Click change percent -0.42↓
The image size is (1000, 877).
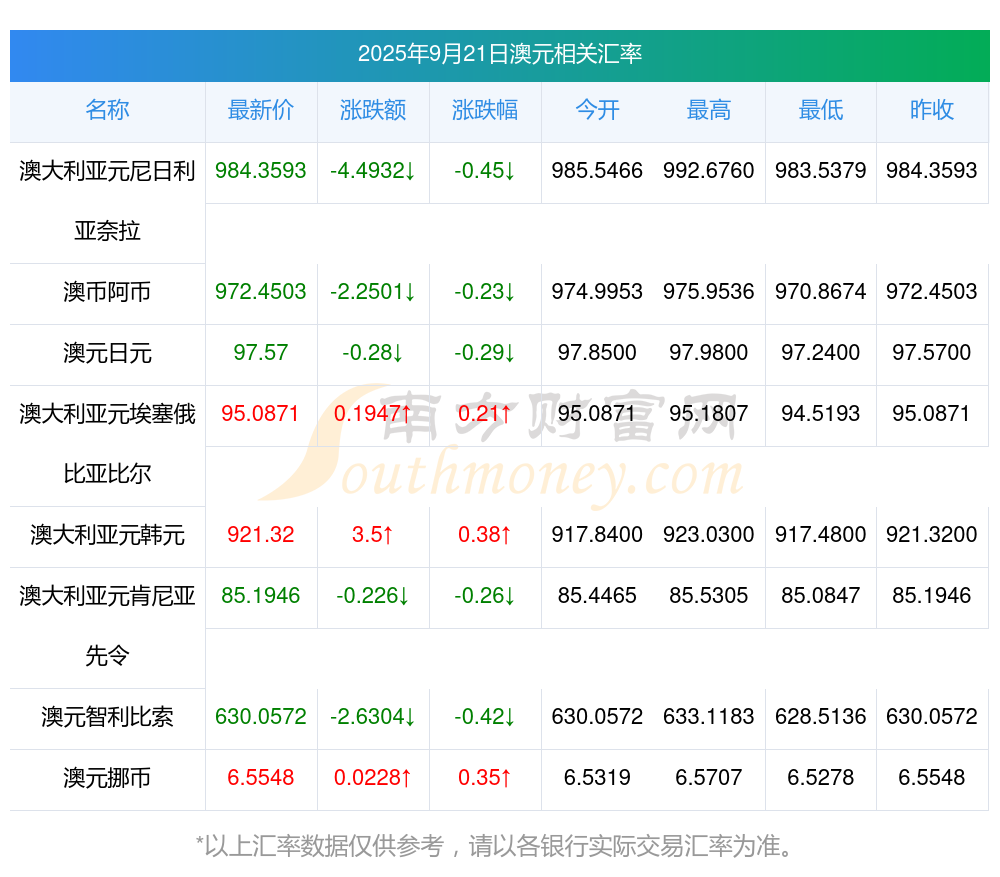click(485, 717)
